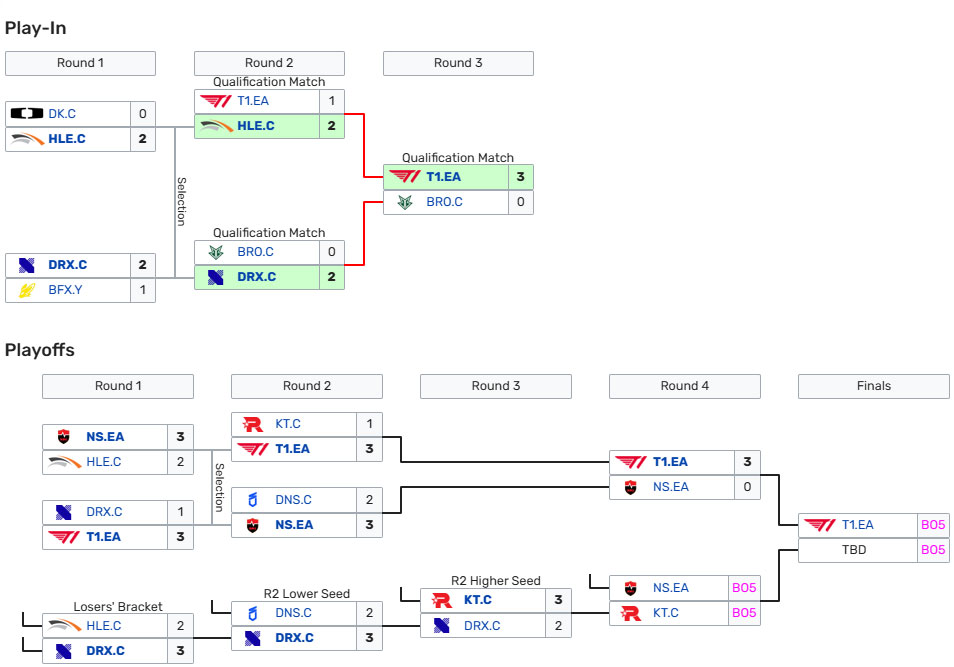The height and width of the screenshot is (667, 954).
Task: Click HLE.C logo in Play-In Round 2
Action: point(216,126)
